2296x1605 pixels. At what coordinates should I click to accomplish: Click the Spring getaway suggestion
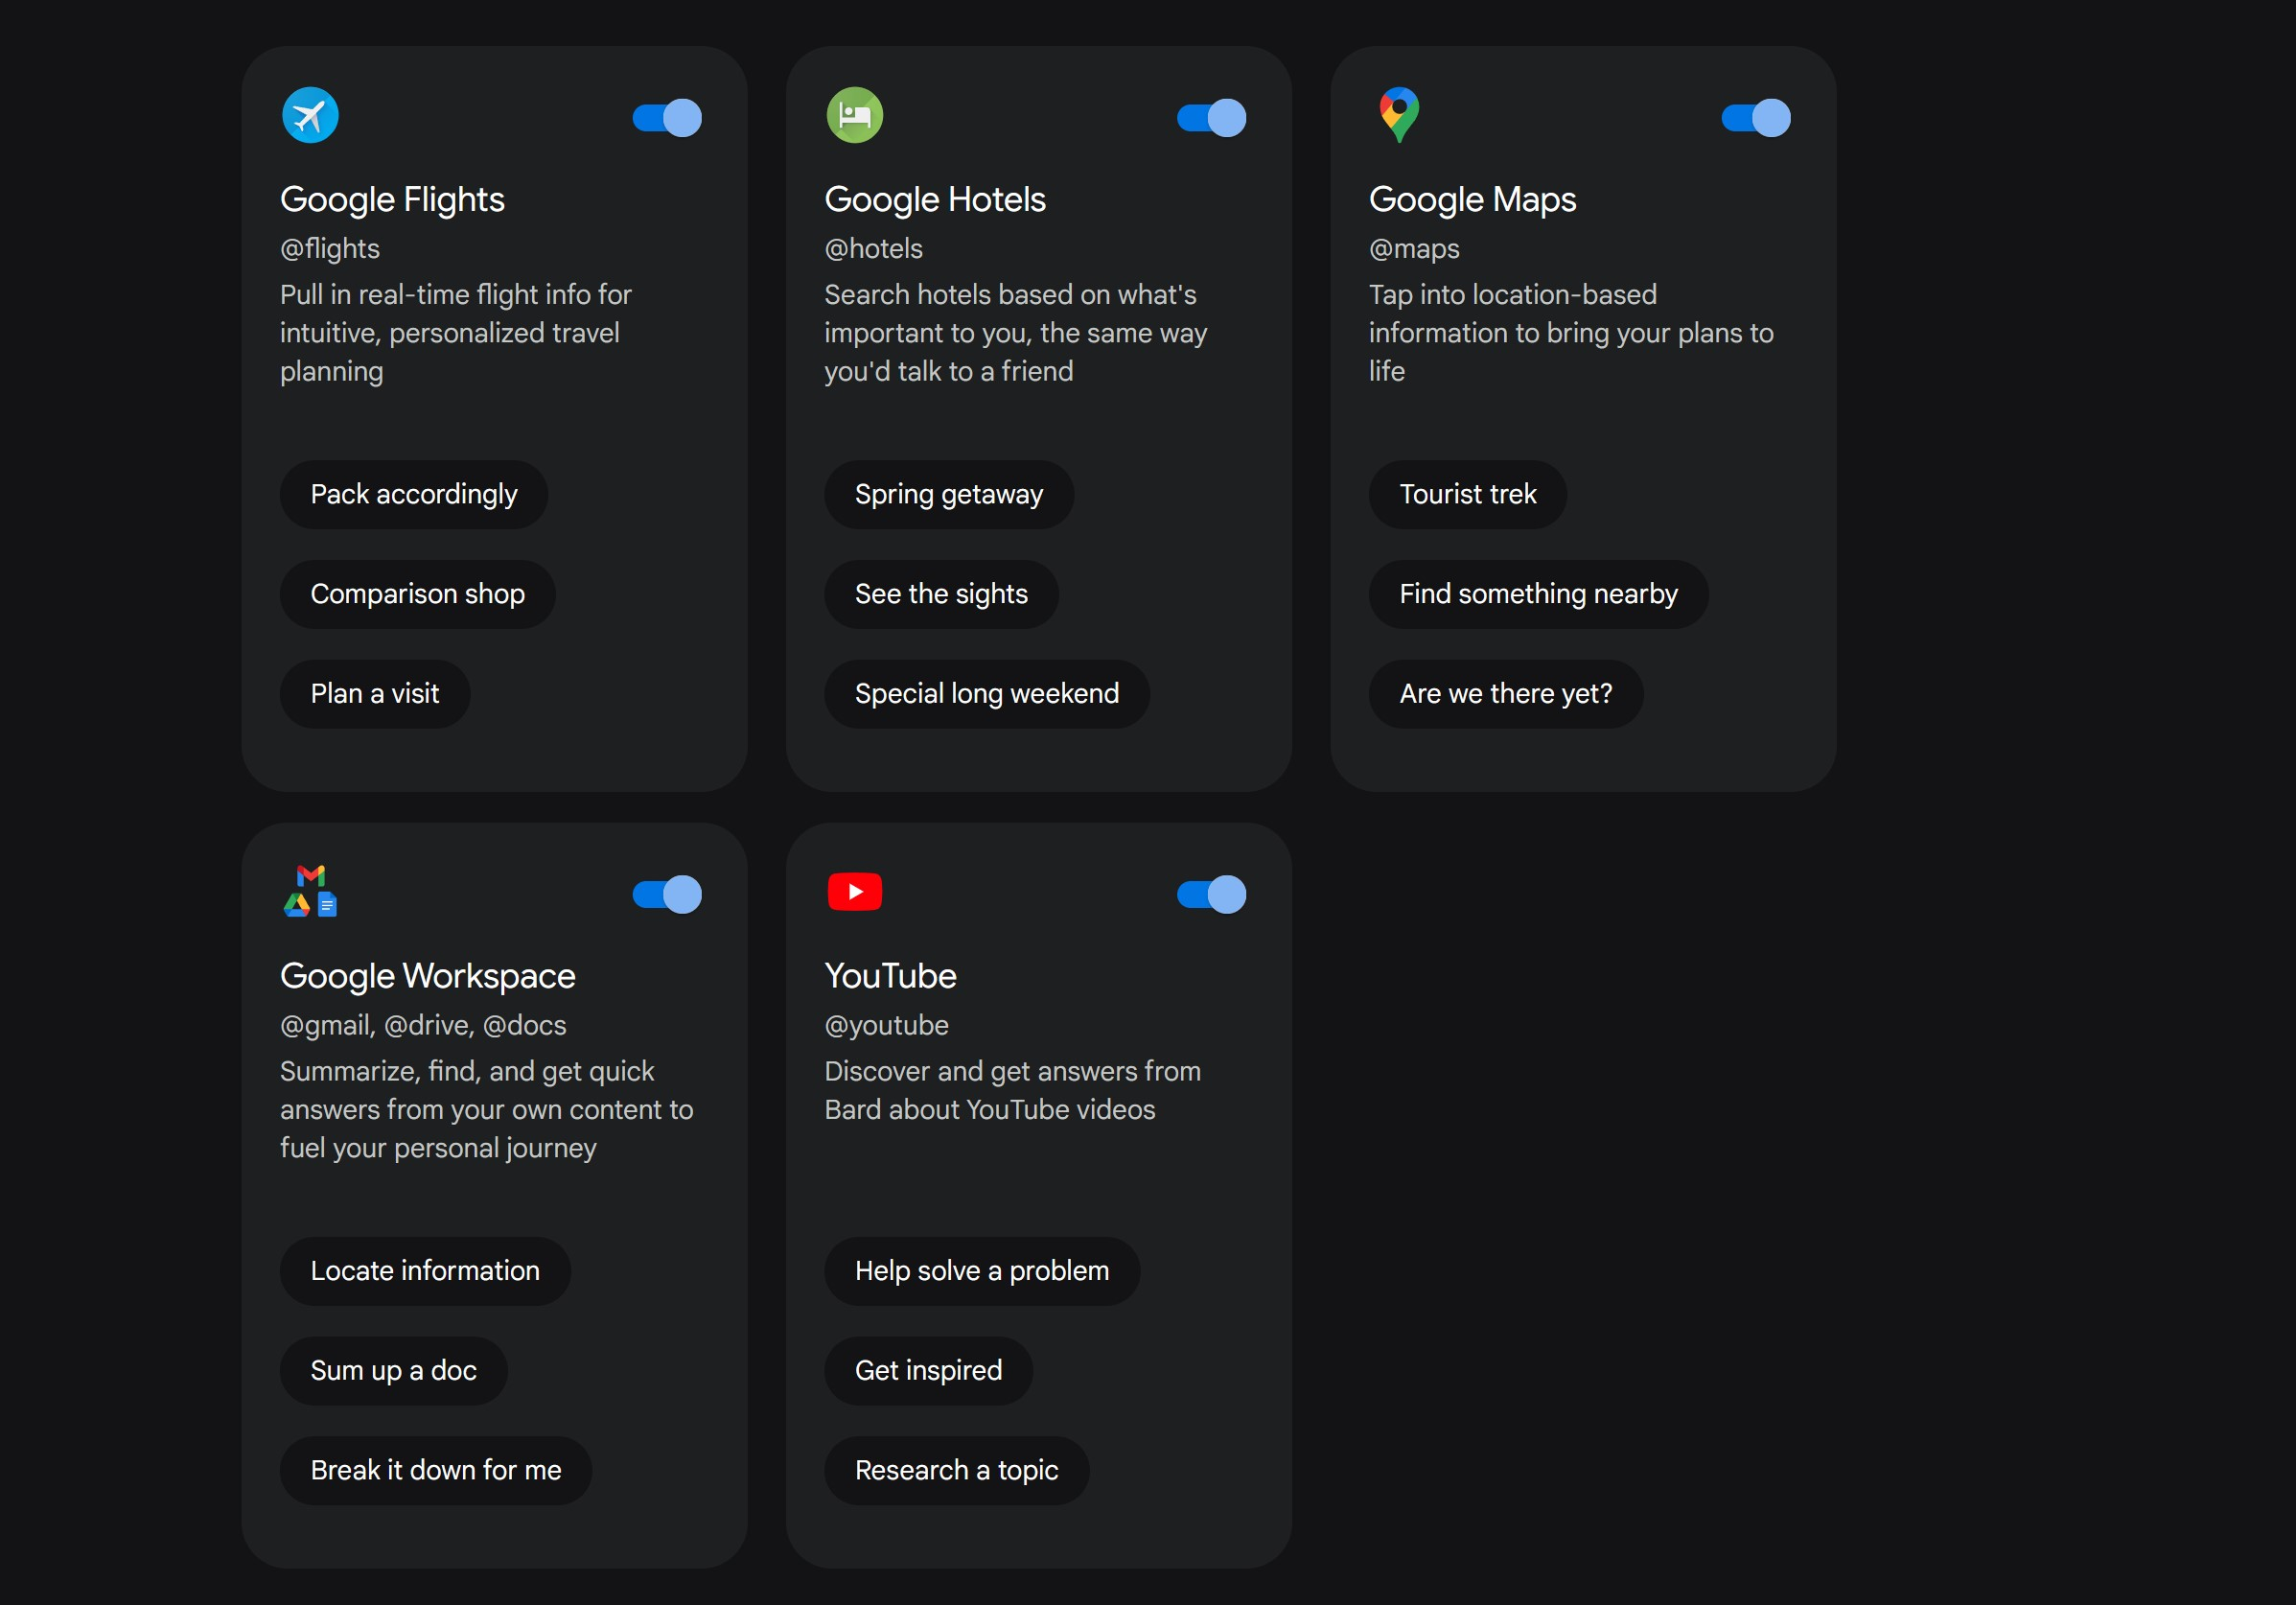[x=948, y=495]
